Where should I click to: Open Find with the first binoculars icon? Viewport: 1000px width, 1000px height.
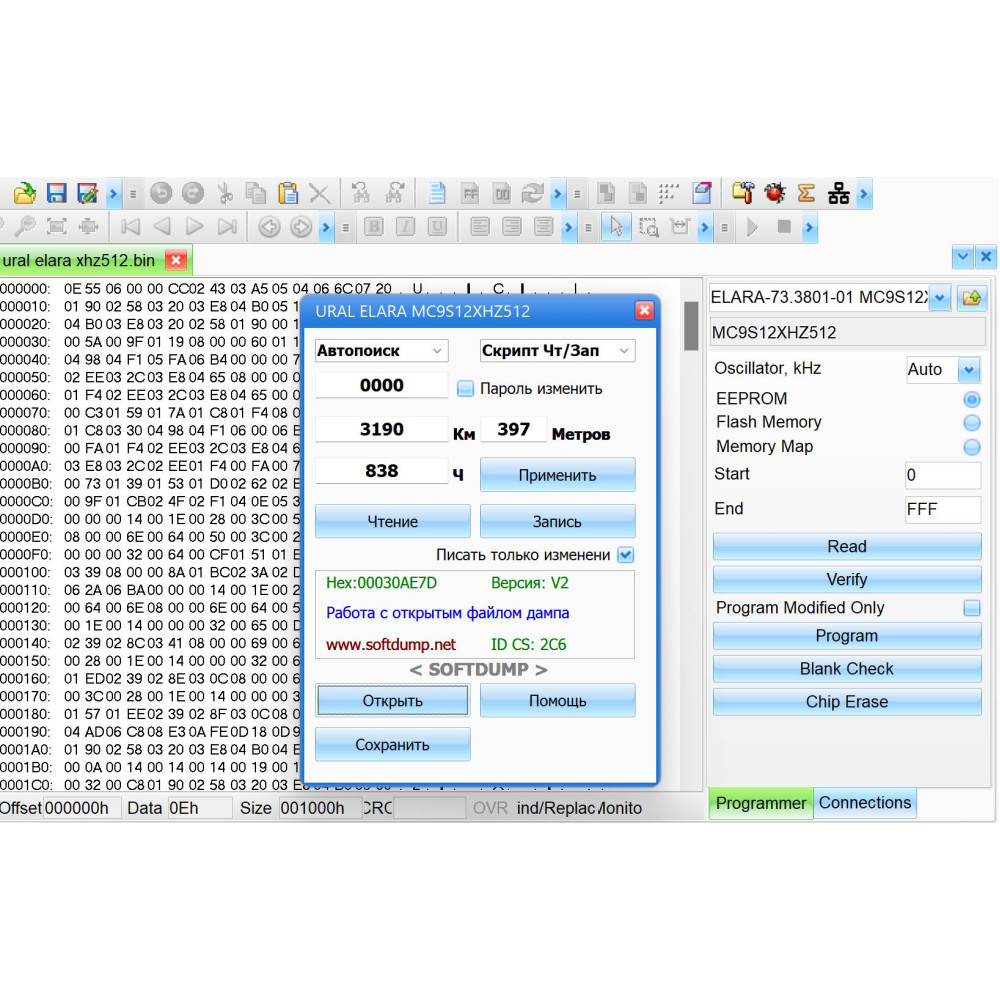click(361, 193)
